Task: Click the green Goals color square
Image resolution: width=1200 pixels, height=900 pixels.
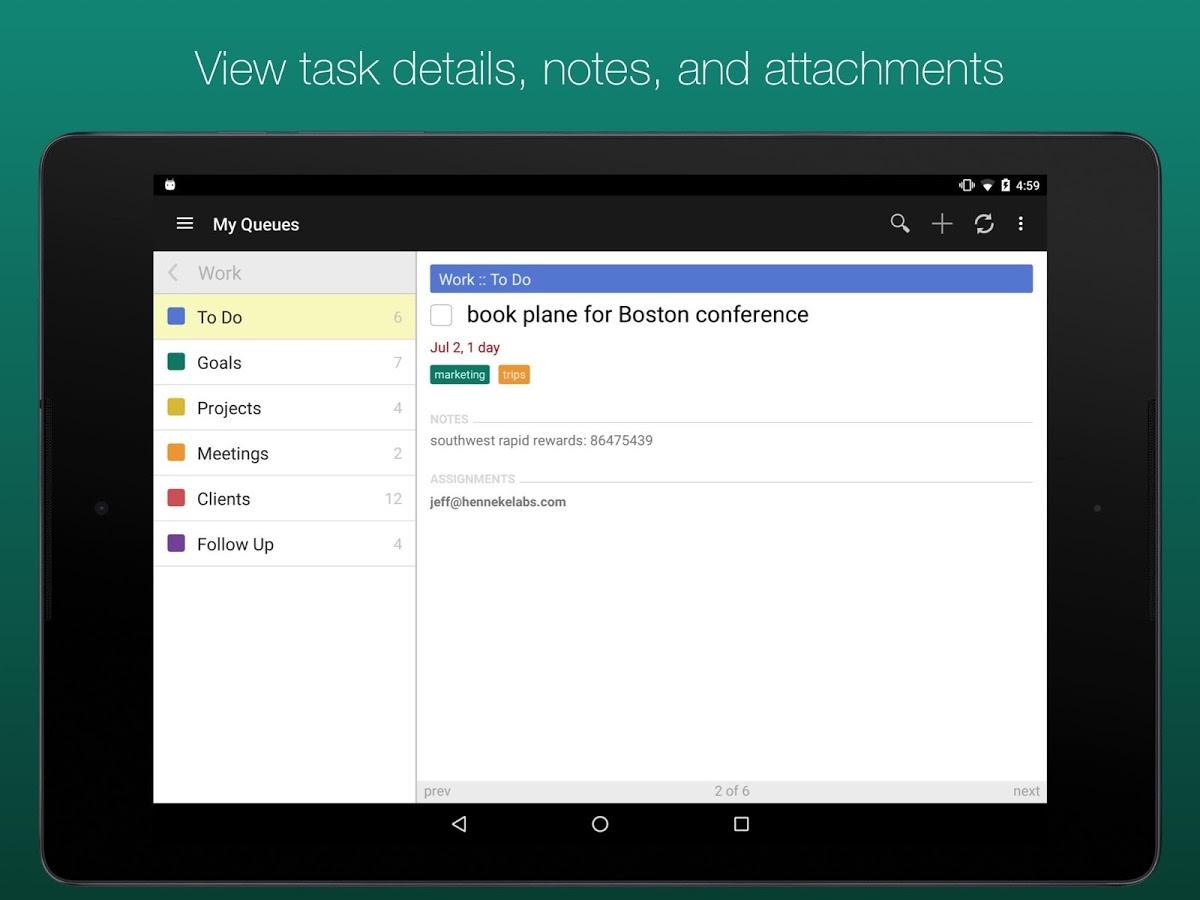Action: point(176,361)
